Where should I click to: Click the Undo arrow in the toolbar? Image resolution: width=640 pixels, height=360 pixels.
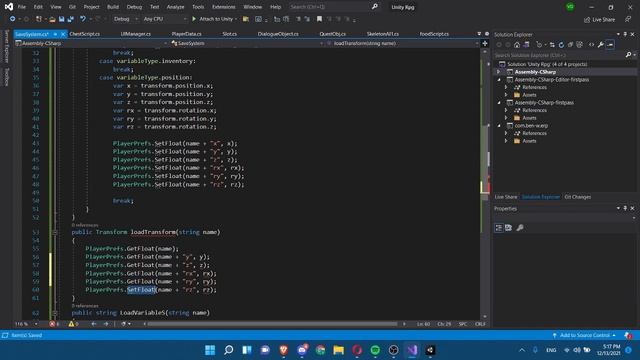point(83,19)
